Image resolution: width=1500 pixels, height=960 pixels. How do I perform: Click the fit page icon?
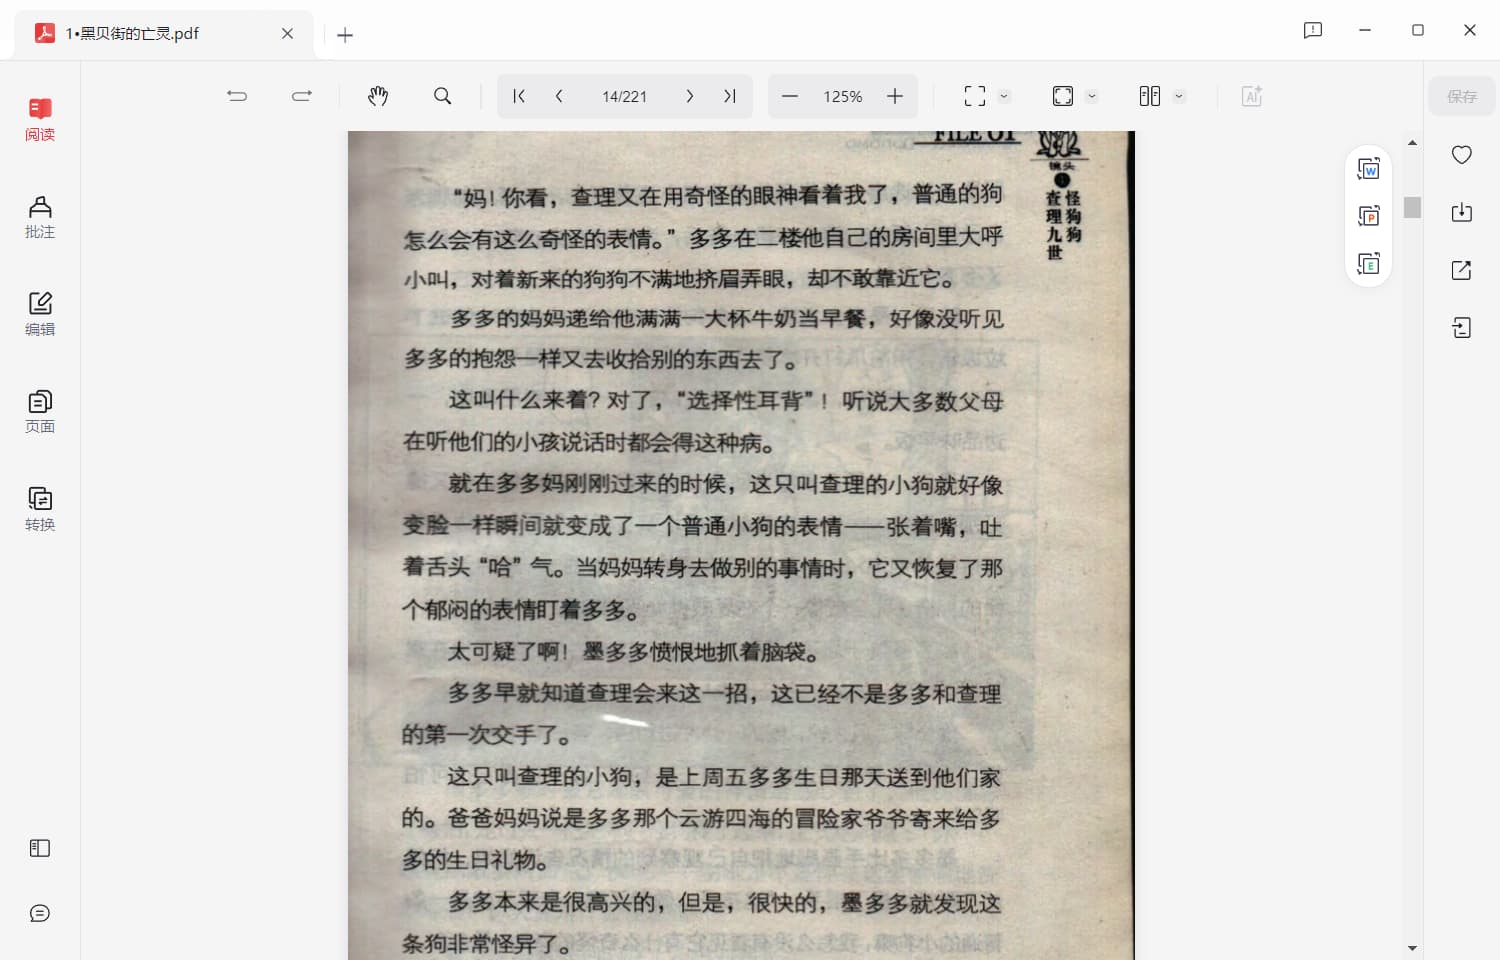(x=1063, y=96)
